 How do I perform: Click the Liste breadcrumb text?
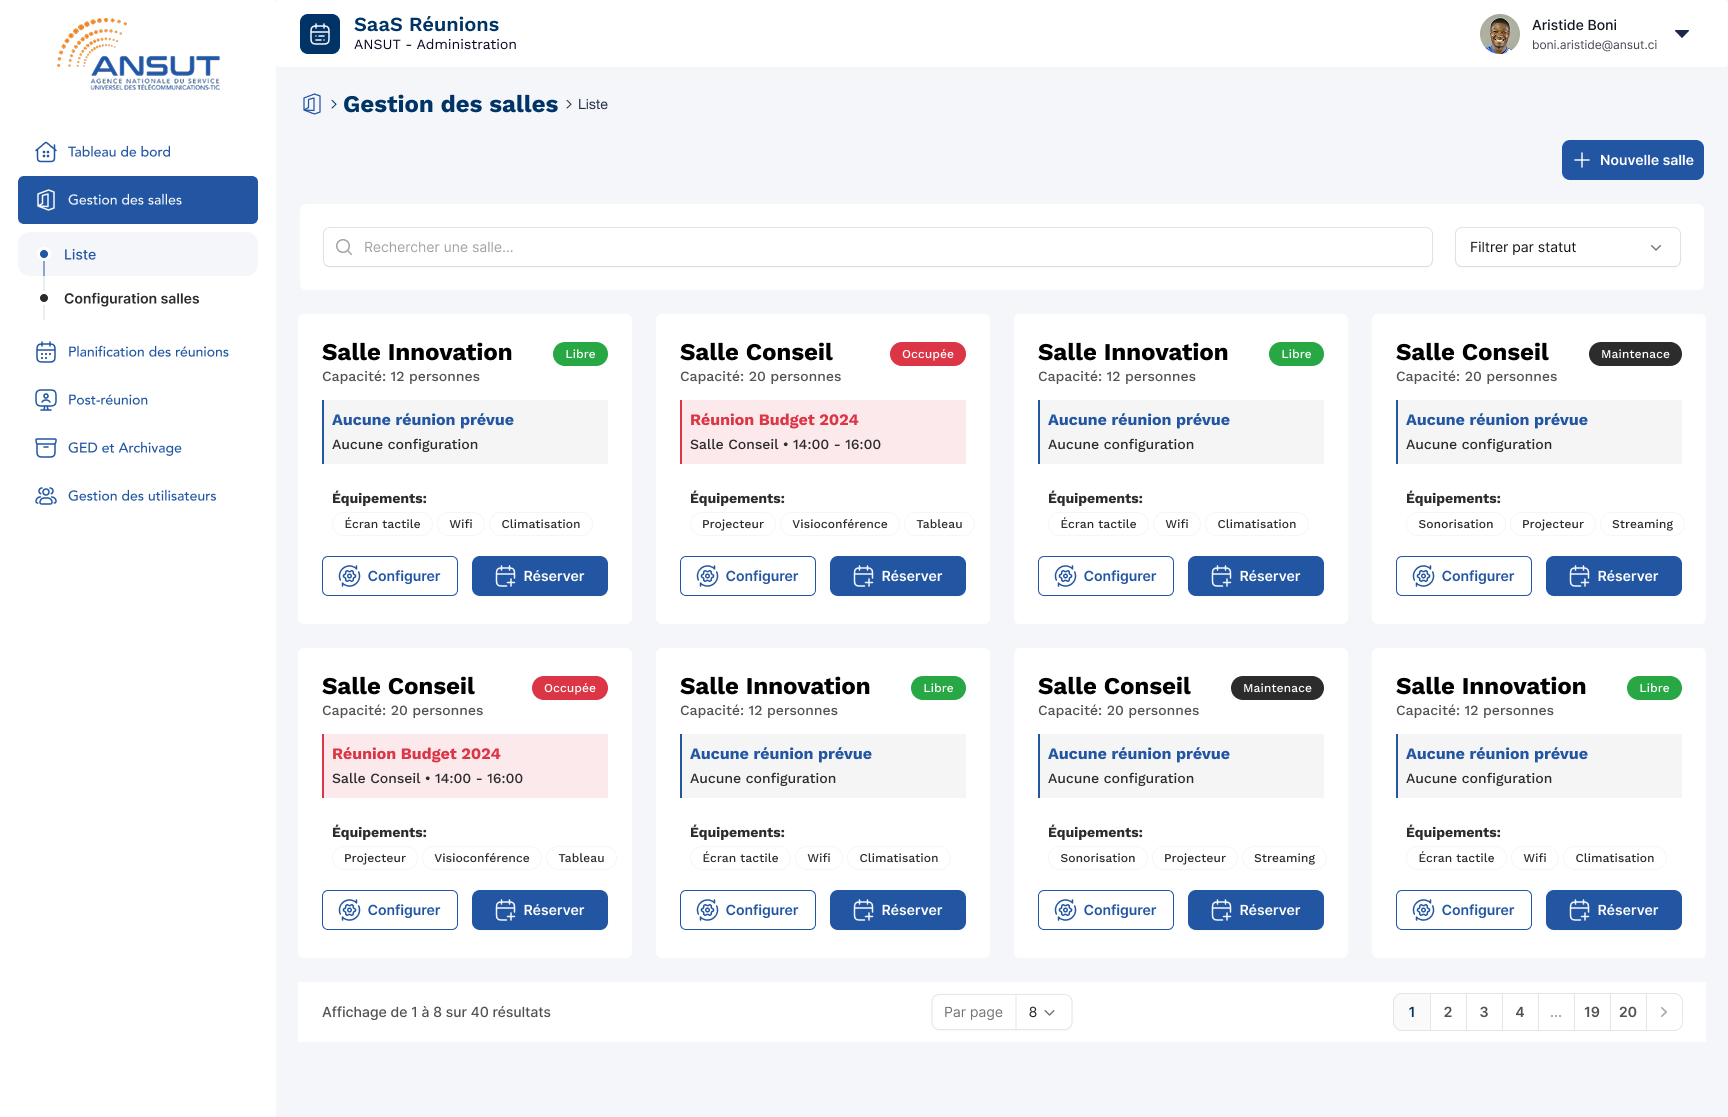coord(593,104)
